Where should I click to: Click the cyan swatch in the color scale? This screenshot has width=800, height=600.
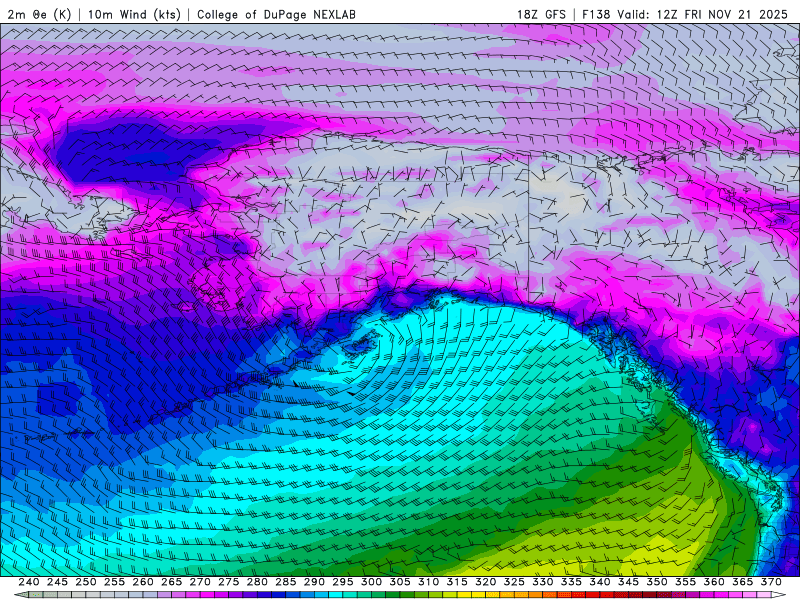[x=336, y=595]
